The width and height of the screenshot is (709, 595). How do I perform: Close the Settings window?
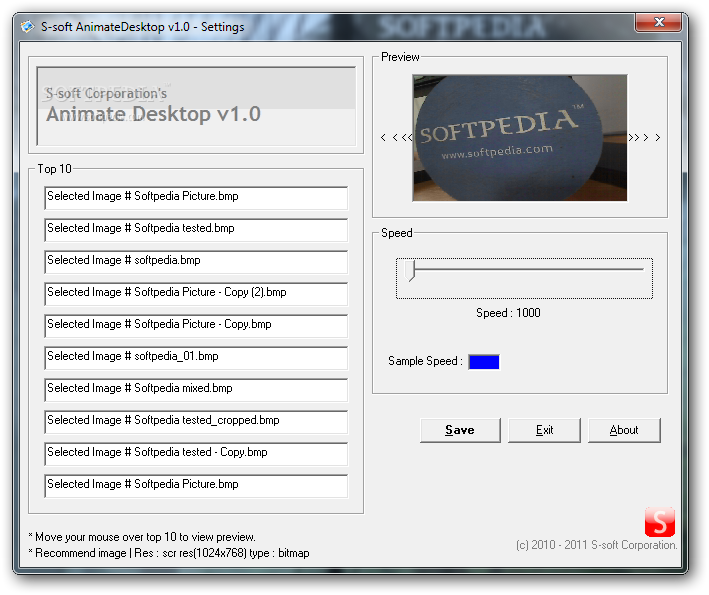[x=658, y=23]
